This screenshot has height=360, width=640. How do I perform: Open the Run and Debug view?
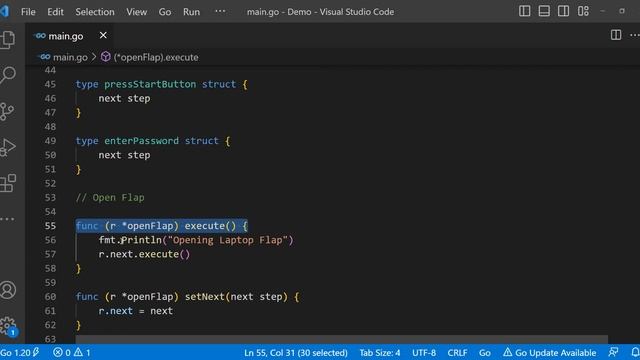tap(7, 147)
